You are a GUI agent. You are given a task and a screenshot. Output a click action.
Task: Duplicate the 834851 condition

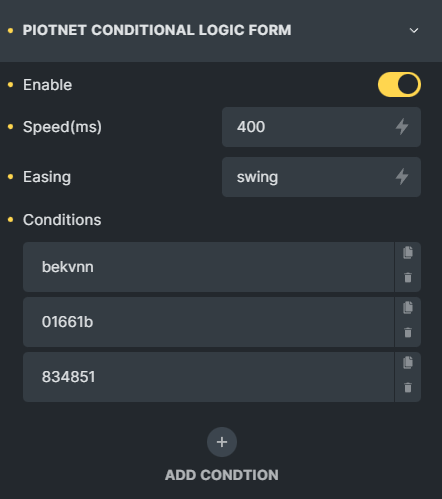click(408, 363)
